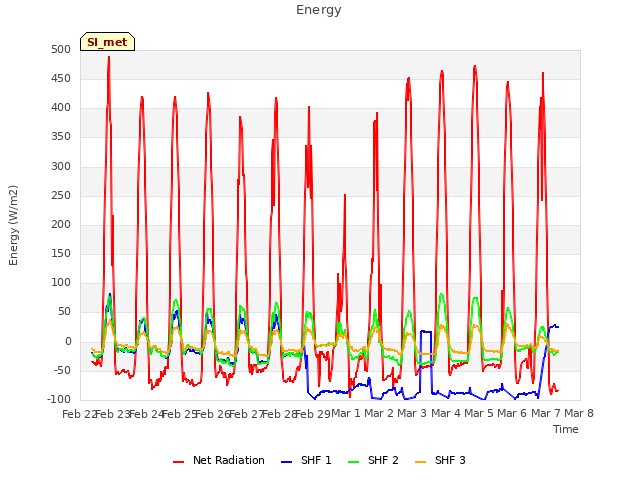Click the orange SHF 3 legend swatch
The image size is (640, 480).
pyautogui.click(x=420, y=462)
